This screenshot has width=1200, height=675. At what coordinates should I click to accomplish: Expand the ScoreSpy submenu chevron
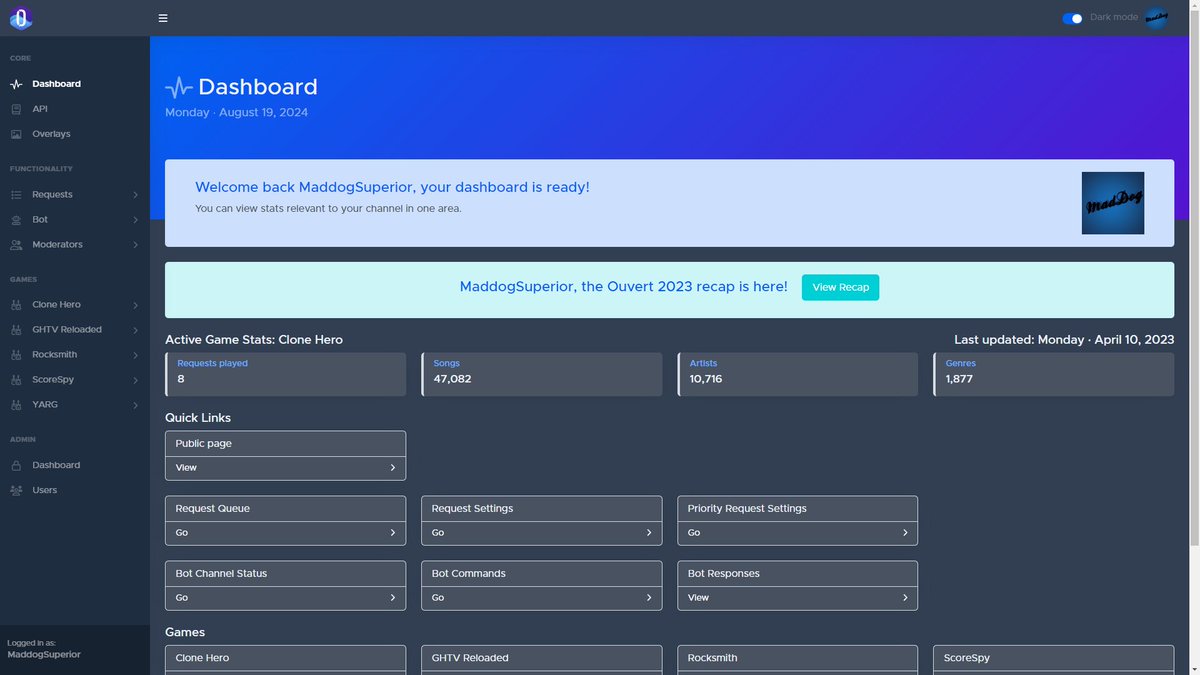[x=135, y=379]
